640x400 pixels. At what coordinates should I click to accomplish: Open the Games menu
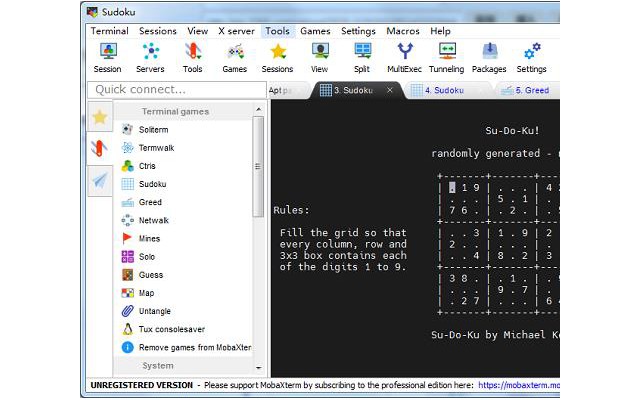click(x=315, y=31)
